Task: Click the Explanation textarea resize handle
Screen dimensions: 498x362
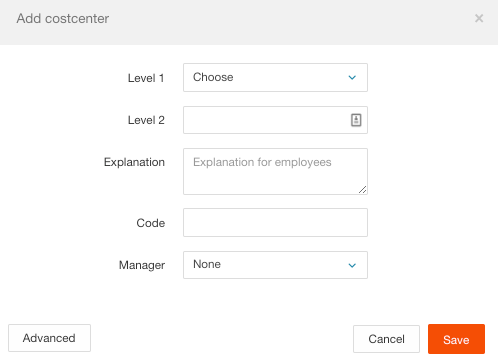Action: (x=363, y=190)
